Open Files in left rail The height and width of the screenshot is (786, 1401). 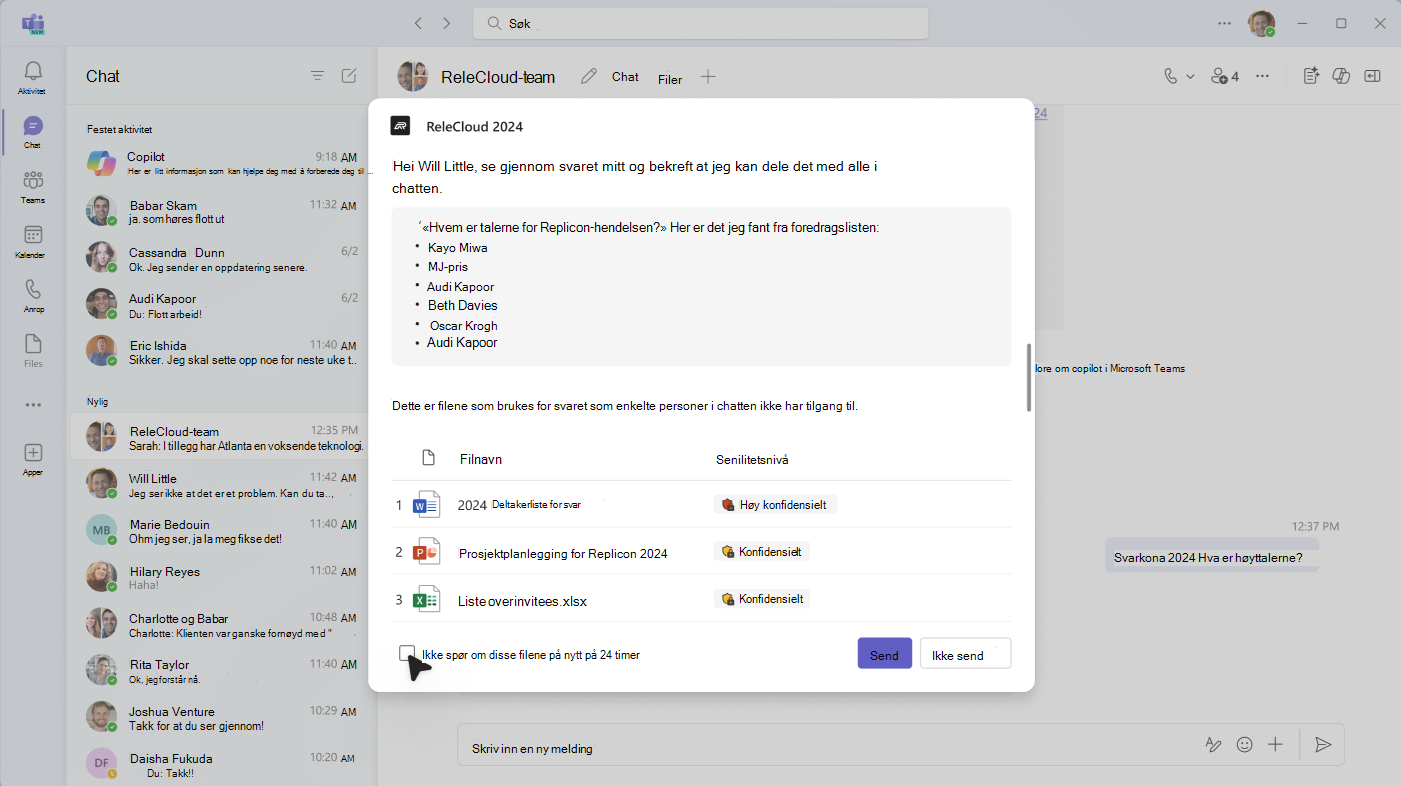[33, 350]
